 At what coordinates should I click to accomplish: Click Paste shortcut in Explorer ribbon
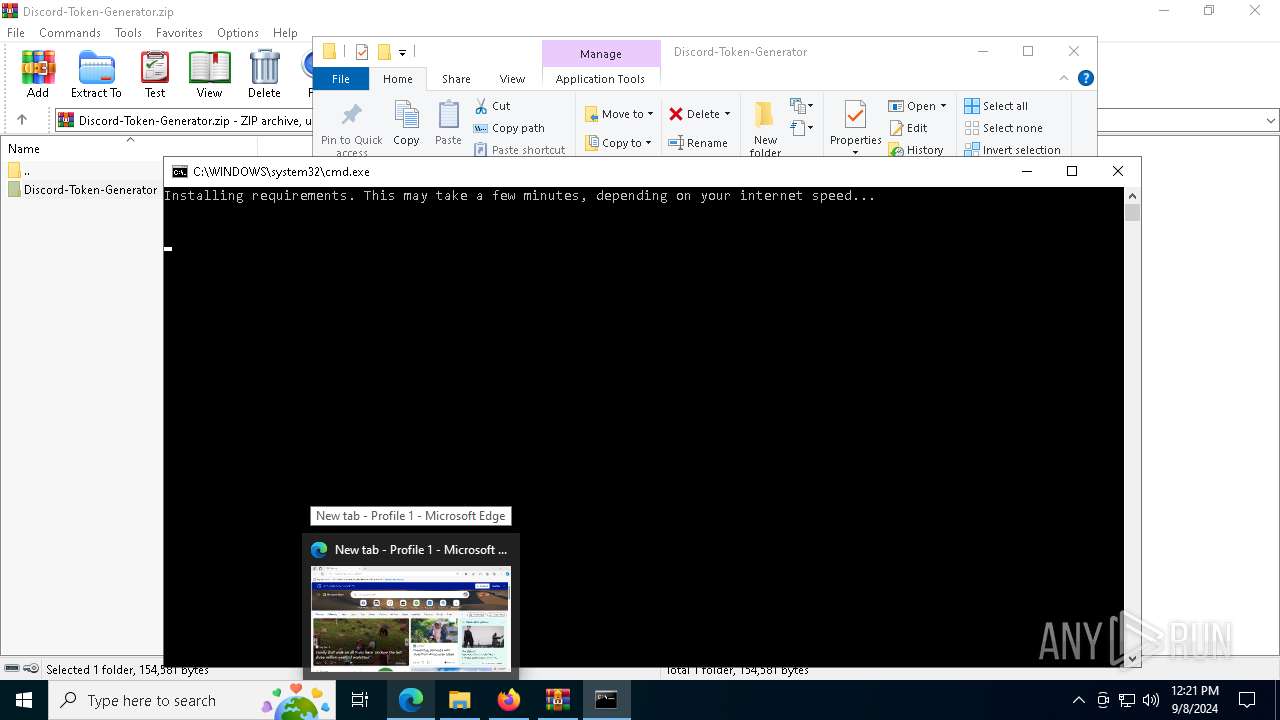click(x=520, y=150)
